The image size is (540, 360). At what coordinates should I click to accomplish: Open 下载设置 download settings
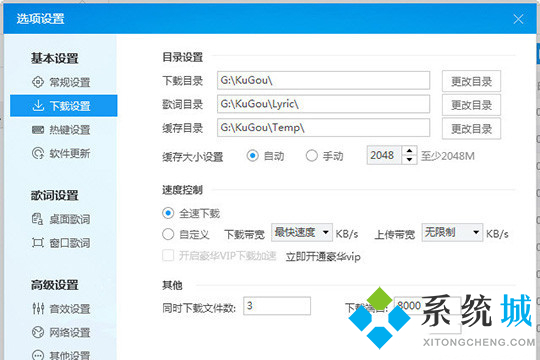coord(63,105)
